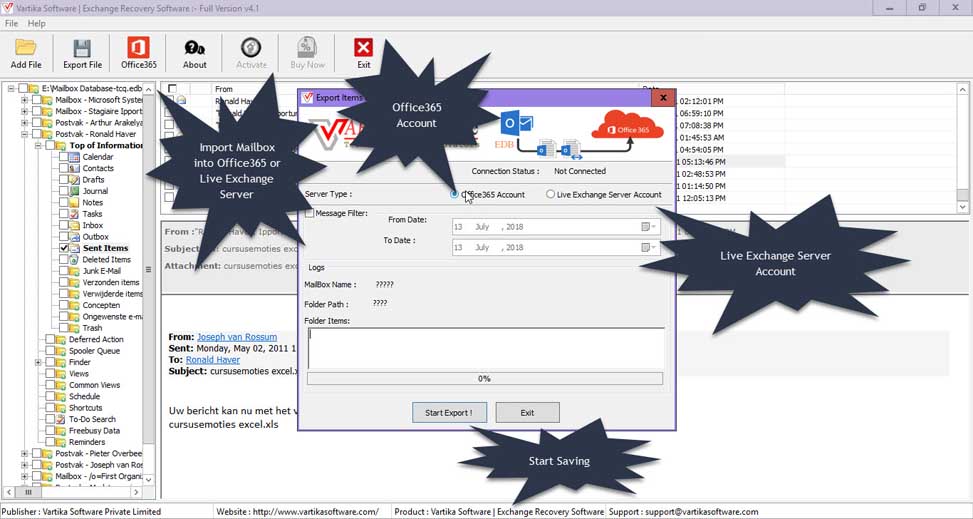The image size is (973, 519).
Task: Select the To-Do Search folder icon
Action: click(61, 419)
